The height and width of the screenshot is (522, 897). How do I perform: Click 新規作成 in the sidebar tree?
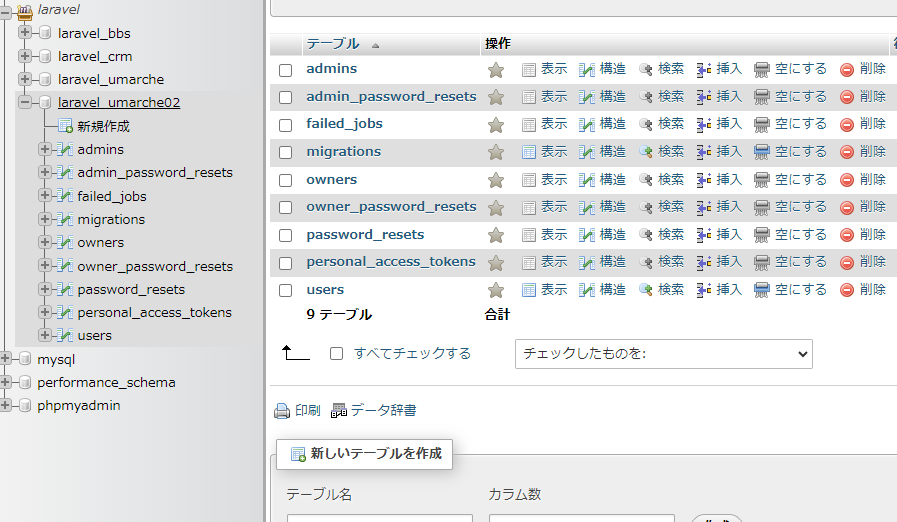103,126
